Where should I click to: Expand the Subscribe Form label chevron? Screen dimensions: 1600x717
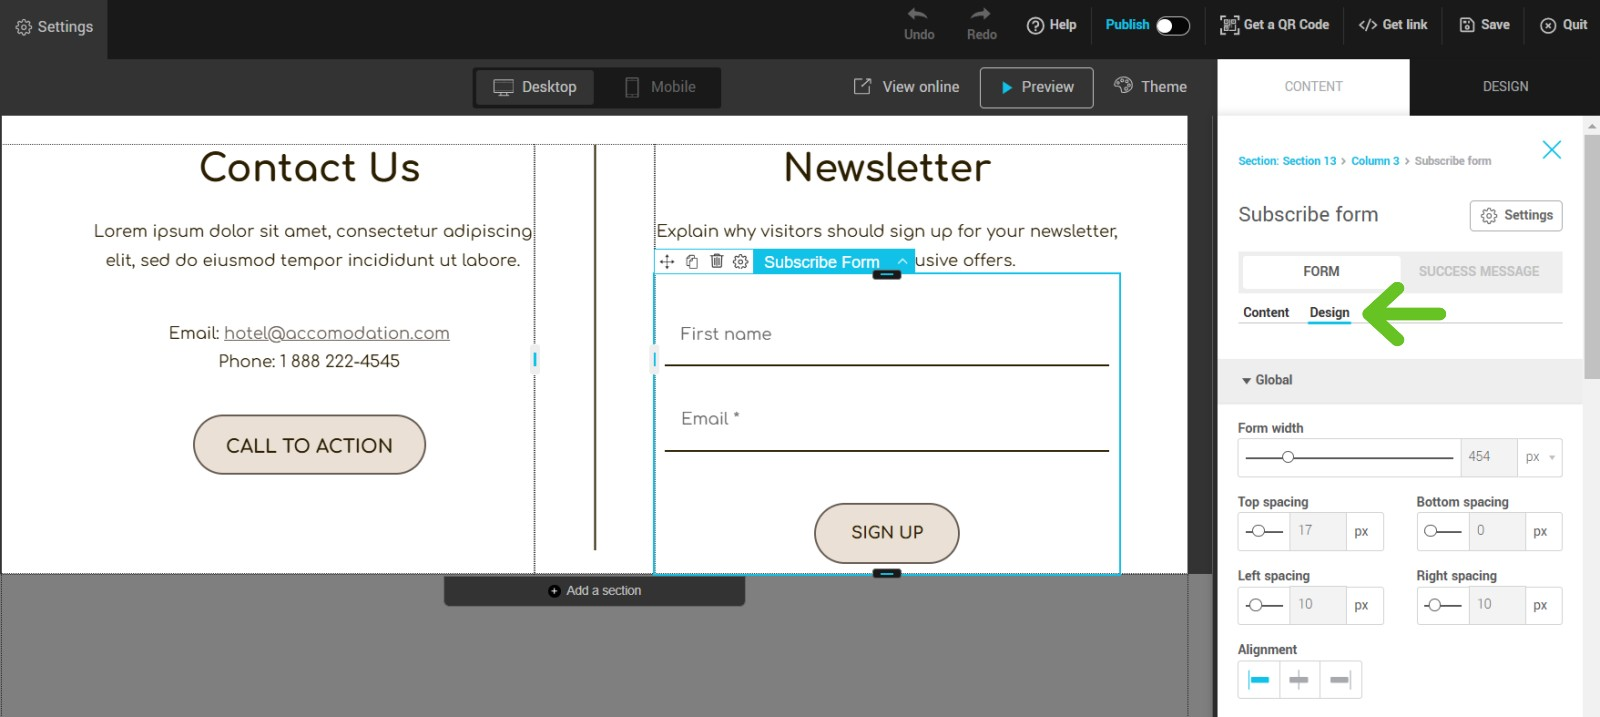tap(902, 262)
